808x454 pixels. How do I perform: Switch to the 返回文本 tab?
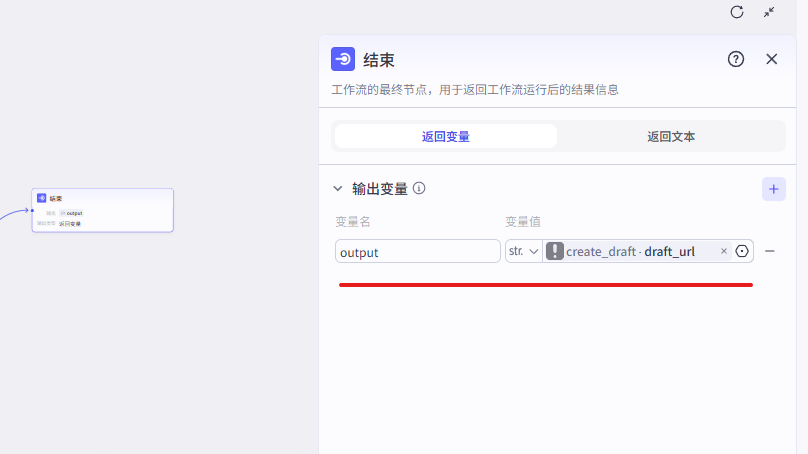click(671, 137)
